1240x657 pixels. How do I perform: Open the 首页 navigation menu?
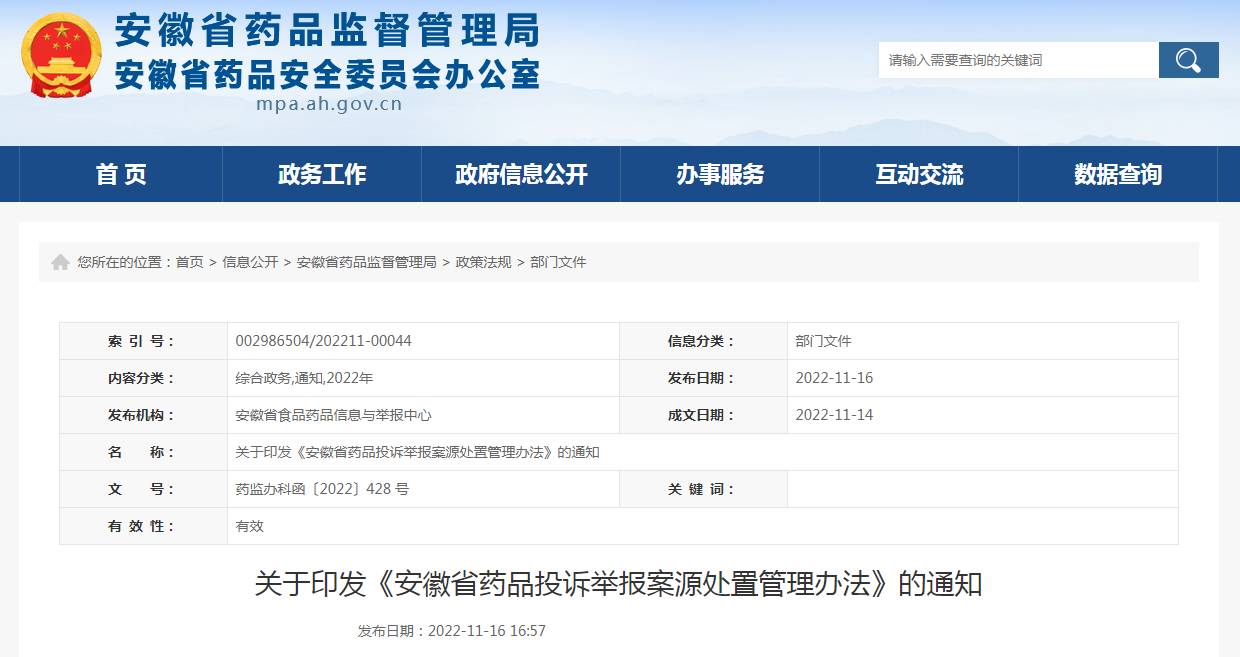121,174
